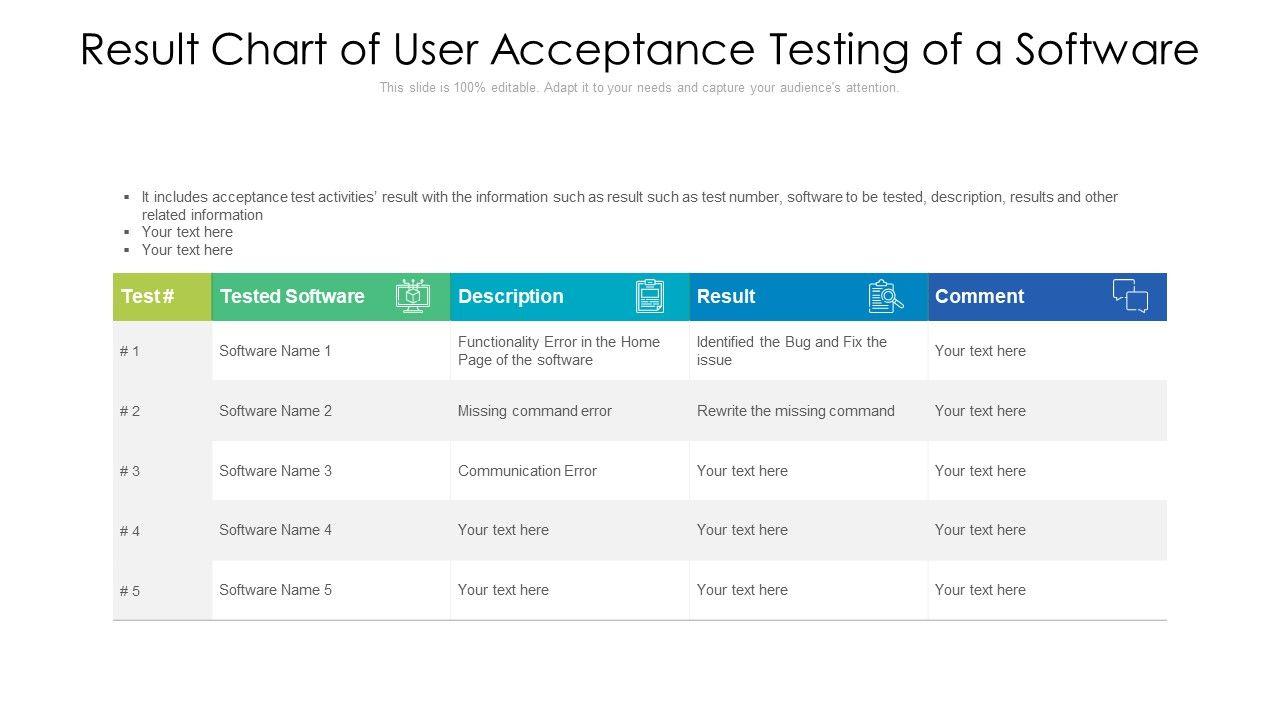Select the Description column header text

coord(510,296)
